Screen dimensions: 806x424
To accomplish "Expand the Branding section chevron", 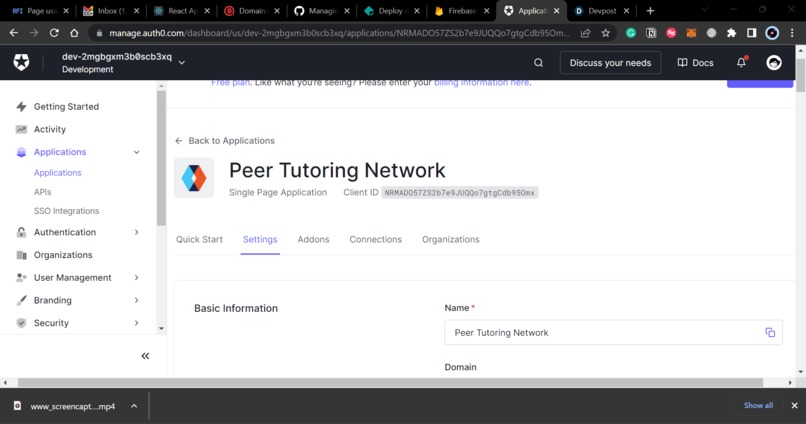I will point(137,300).
